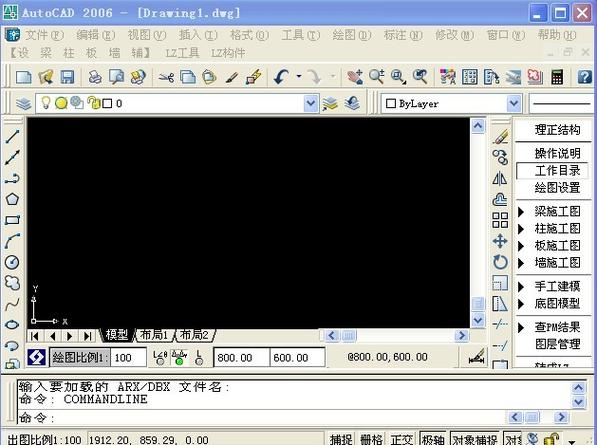
Task: Open the 绘图 menu
Action: (x=351, y=35)
